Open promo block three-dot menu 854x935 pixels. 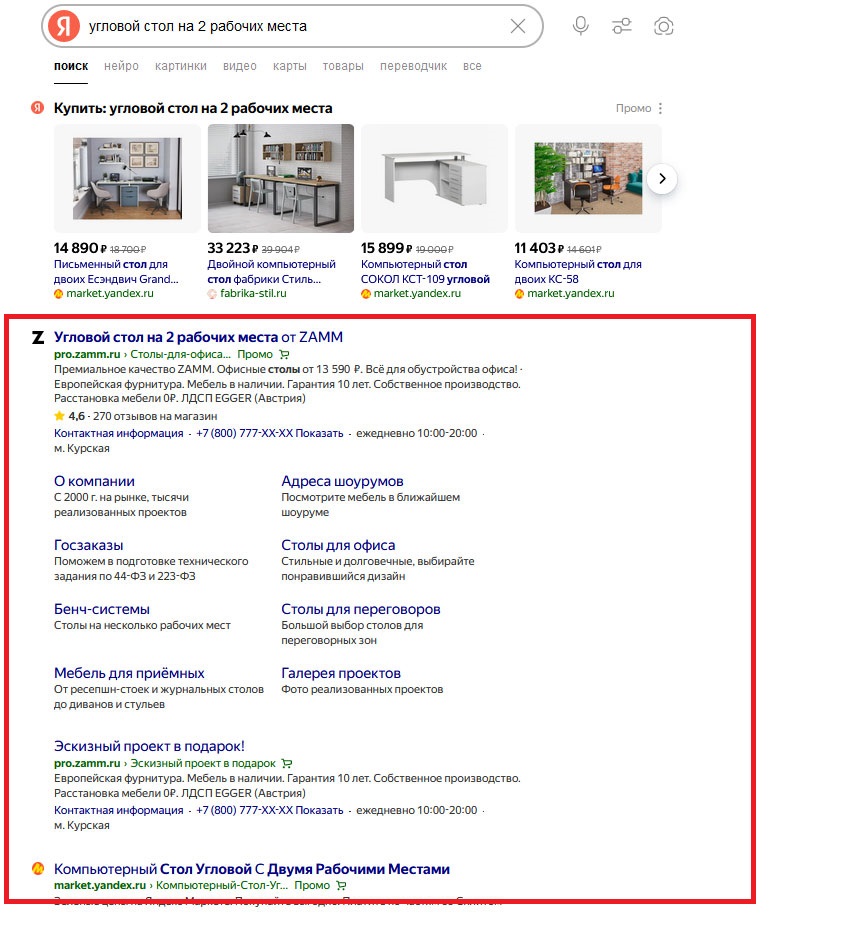coord(660,109)
